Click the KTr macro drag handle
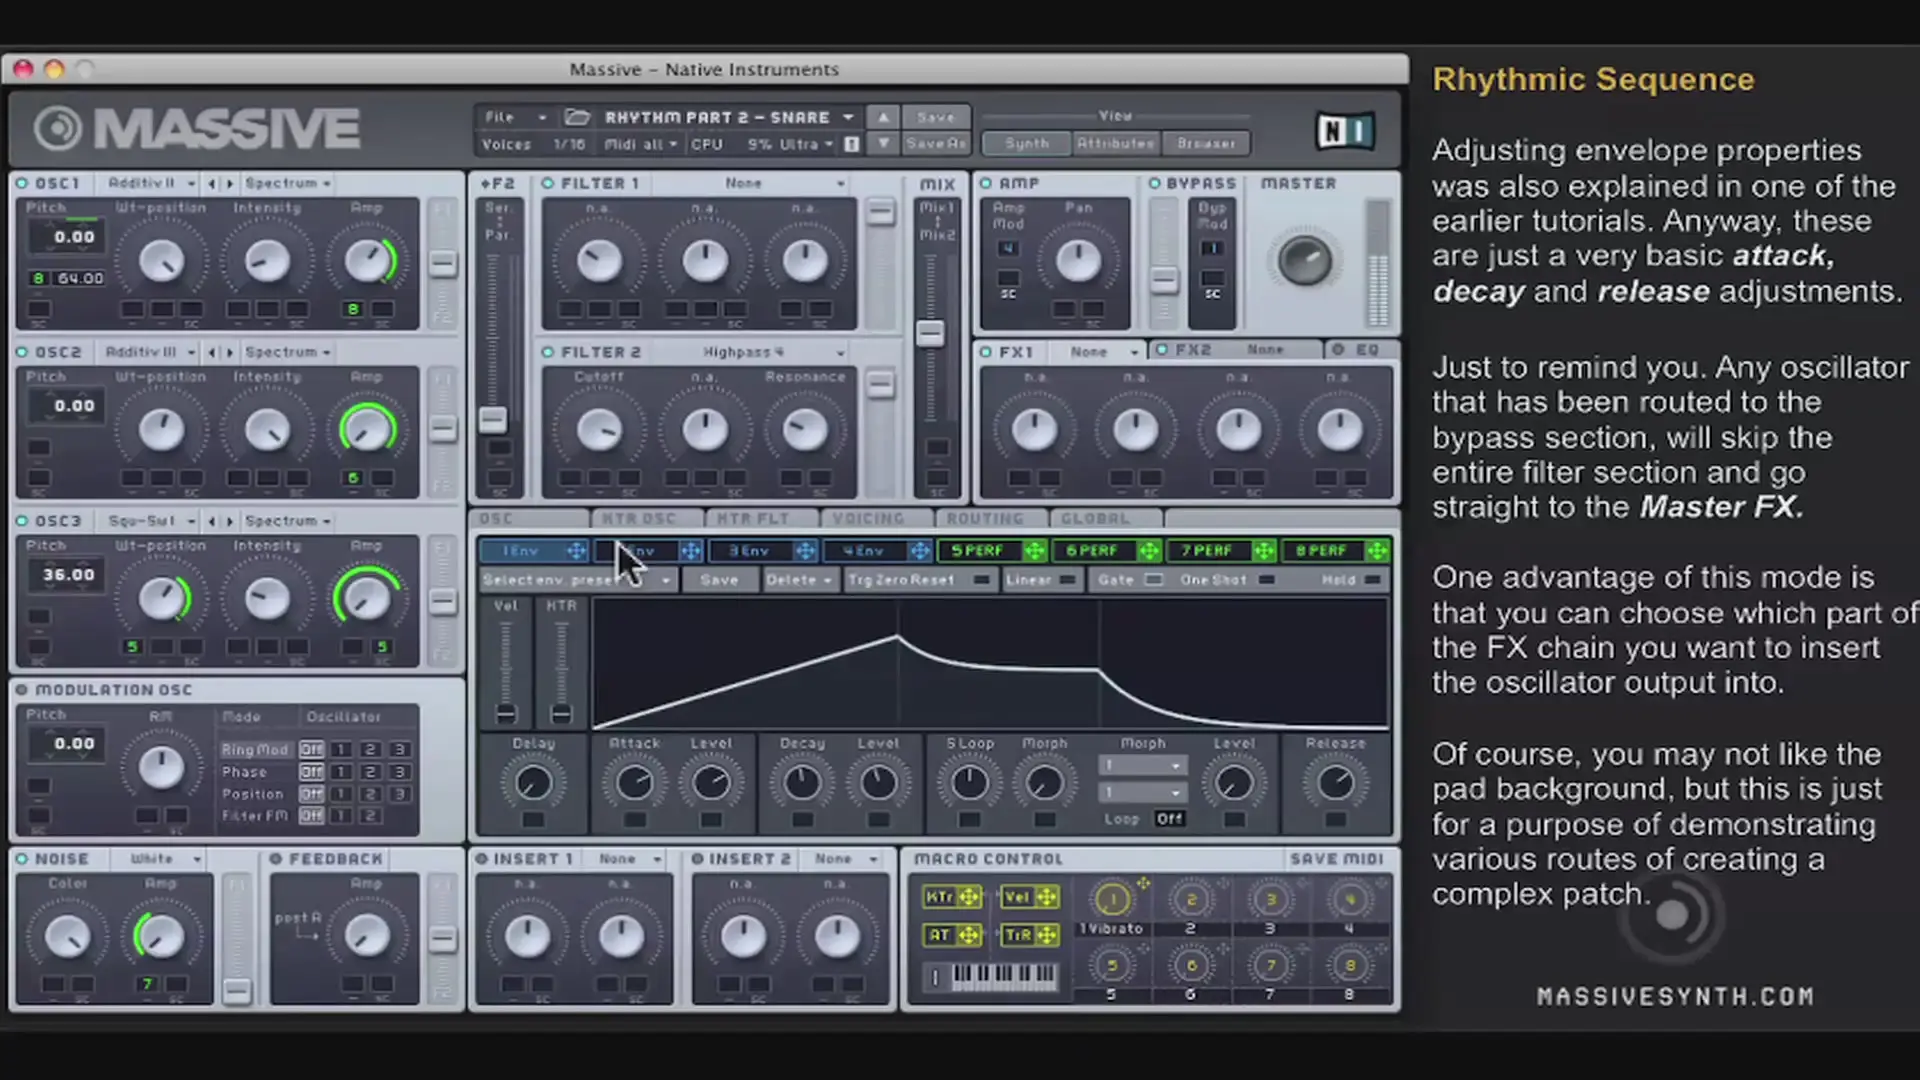1920x1080 pixels. point(969,897)
